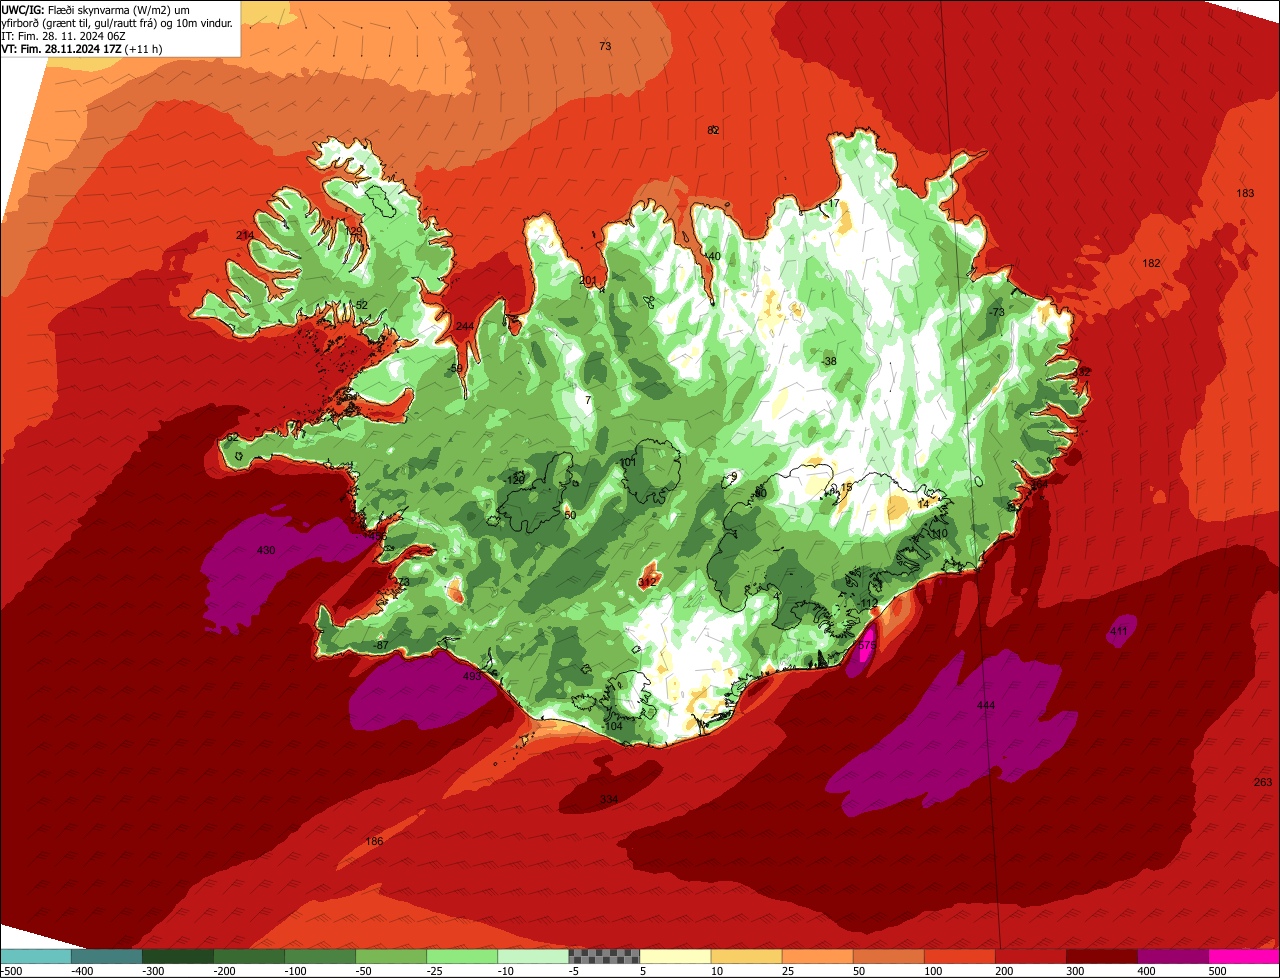Click the checkered -5 to 5 legend swatch
1280x978 pixels.
click(604, 956)
